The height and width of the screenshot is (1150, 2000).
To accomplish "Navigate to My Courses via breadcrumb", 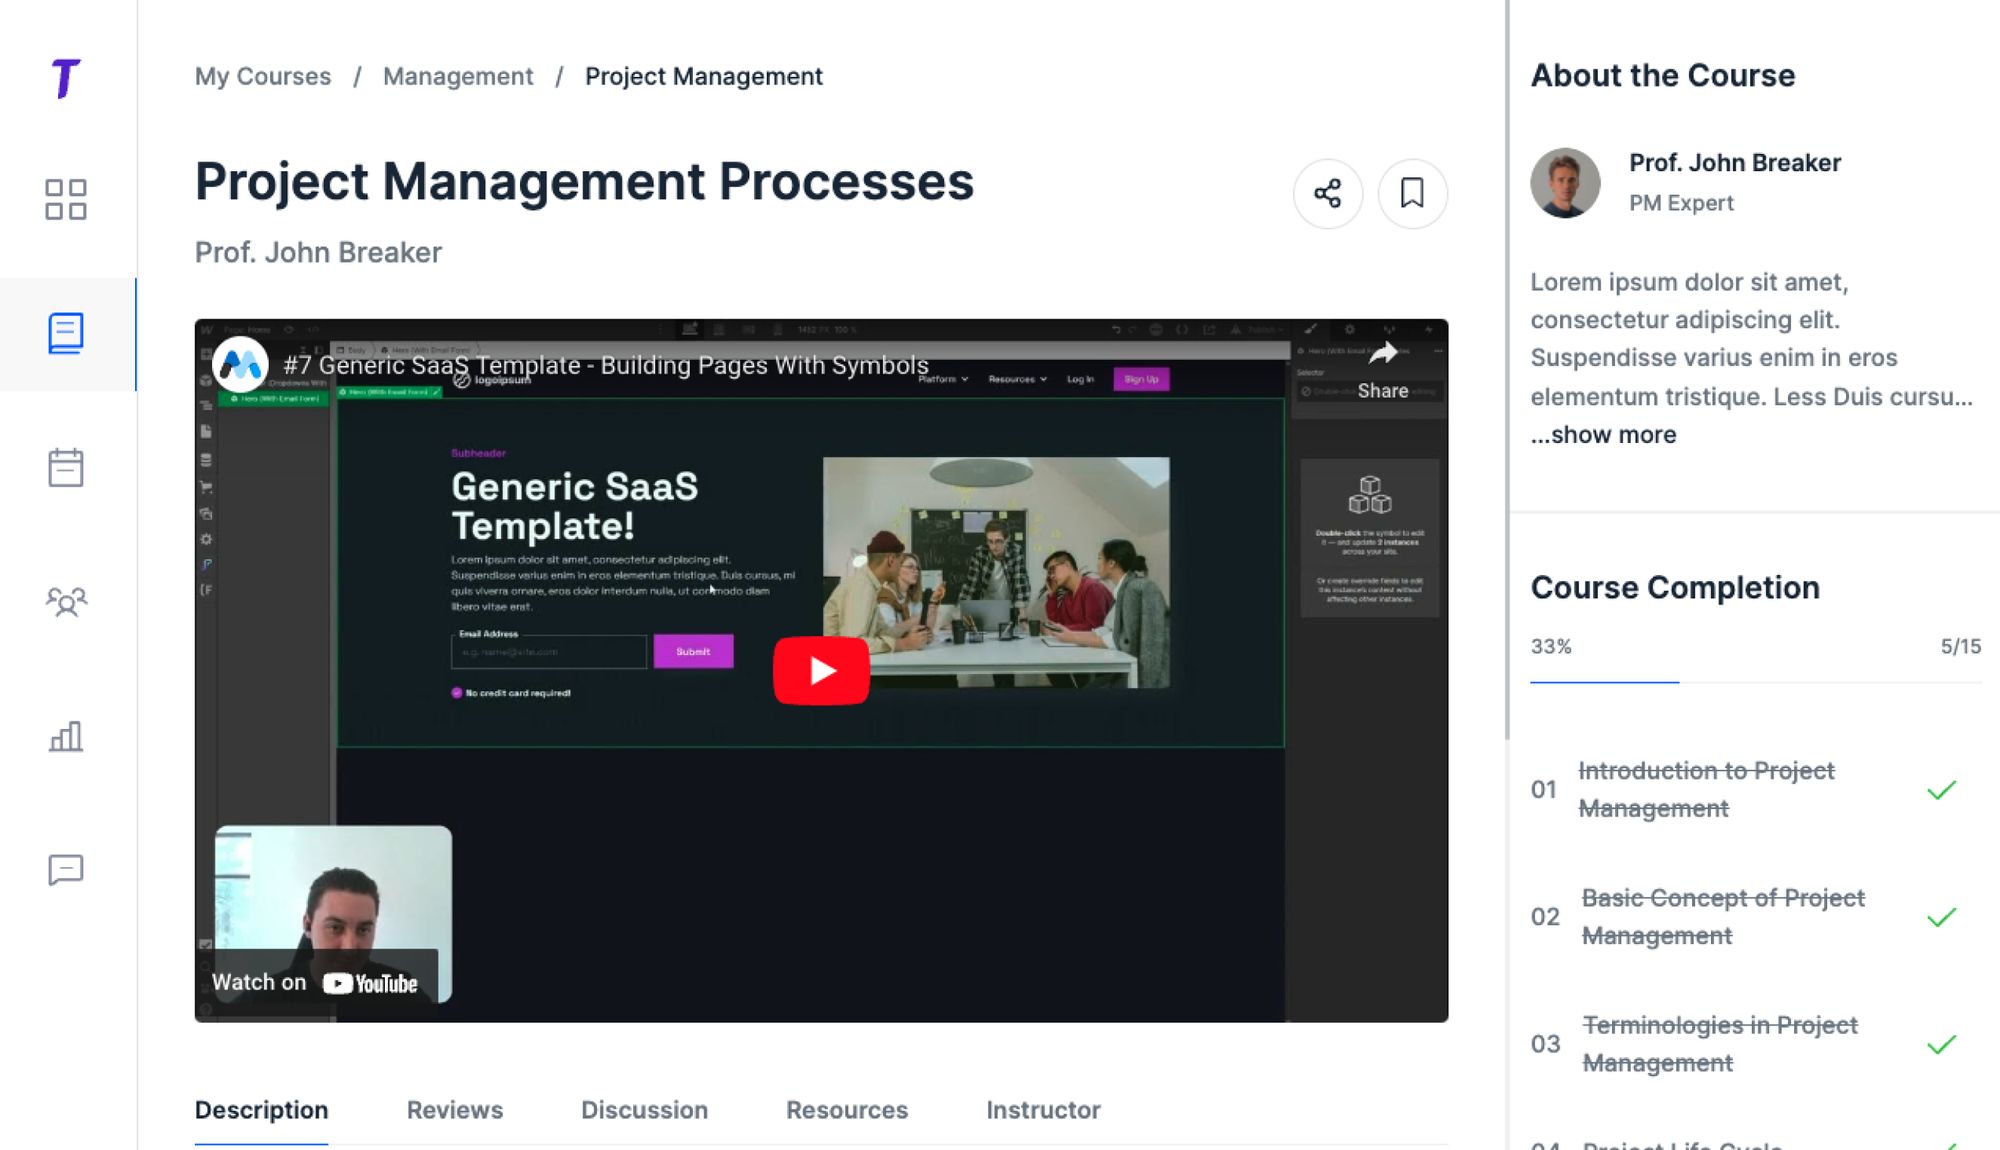I will tap(263, 76).
